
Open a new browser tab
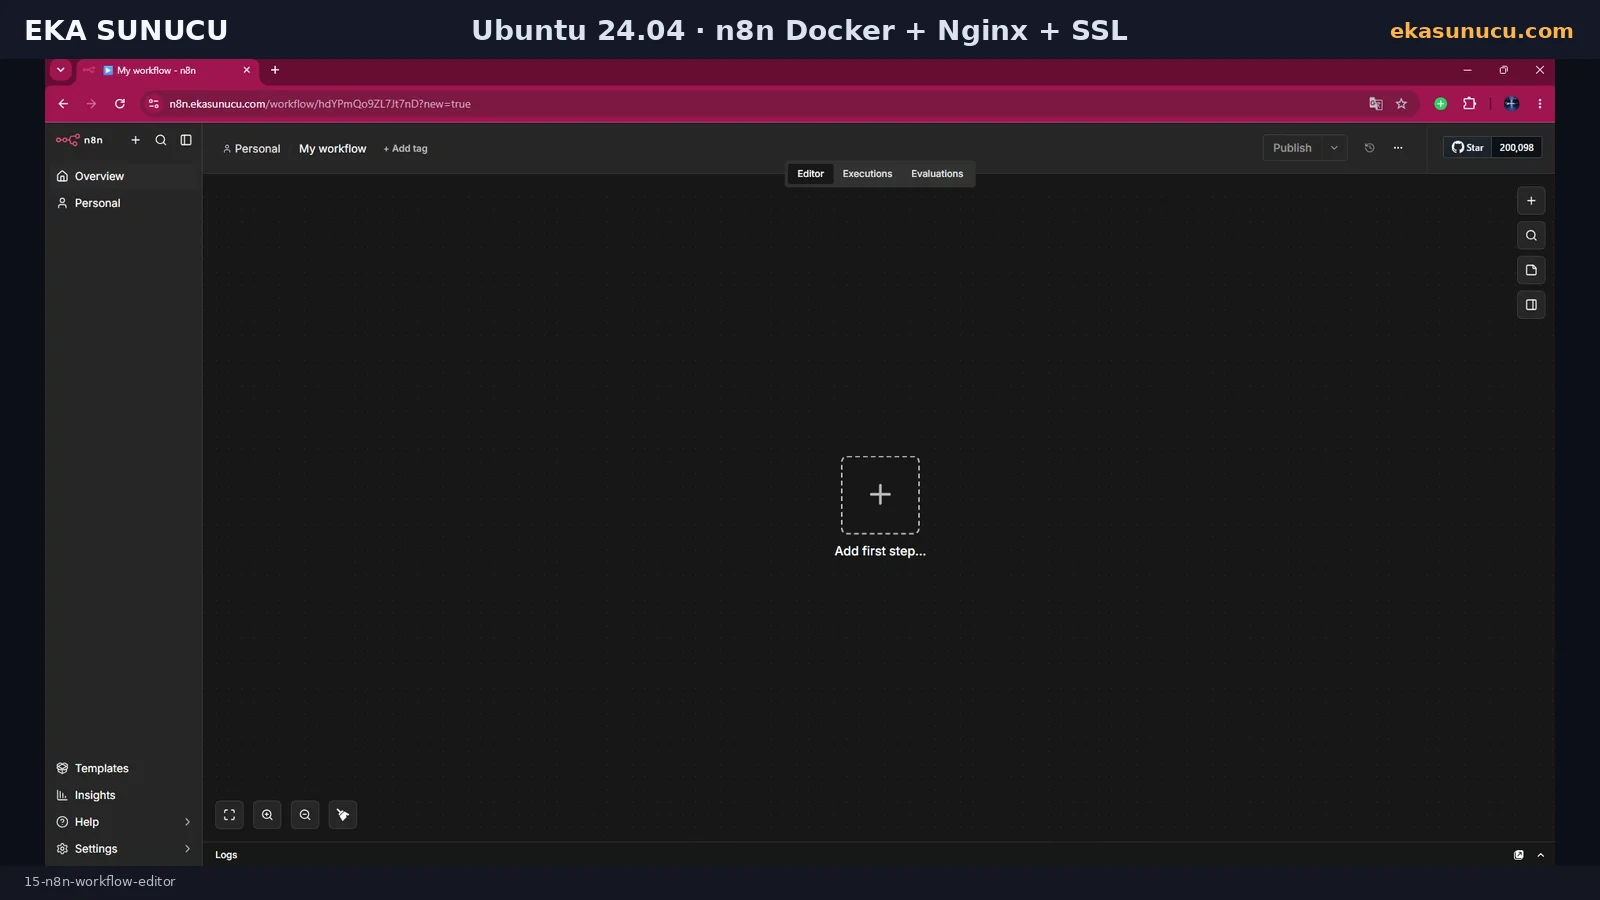pyautogui.click(x=275, y=70)
